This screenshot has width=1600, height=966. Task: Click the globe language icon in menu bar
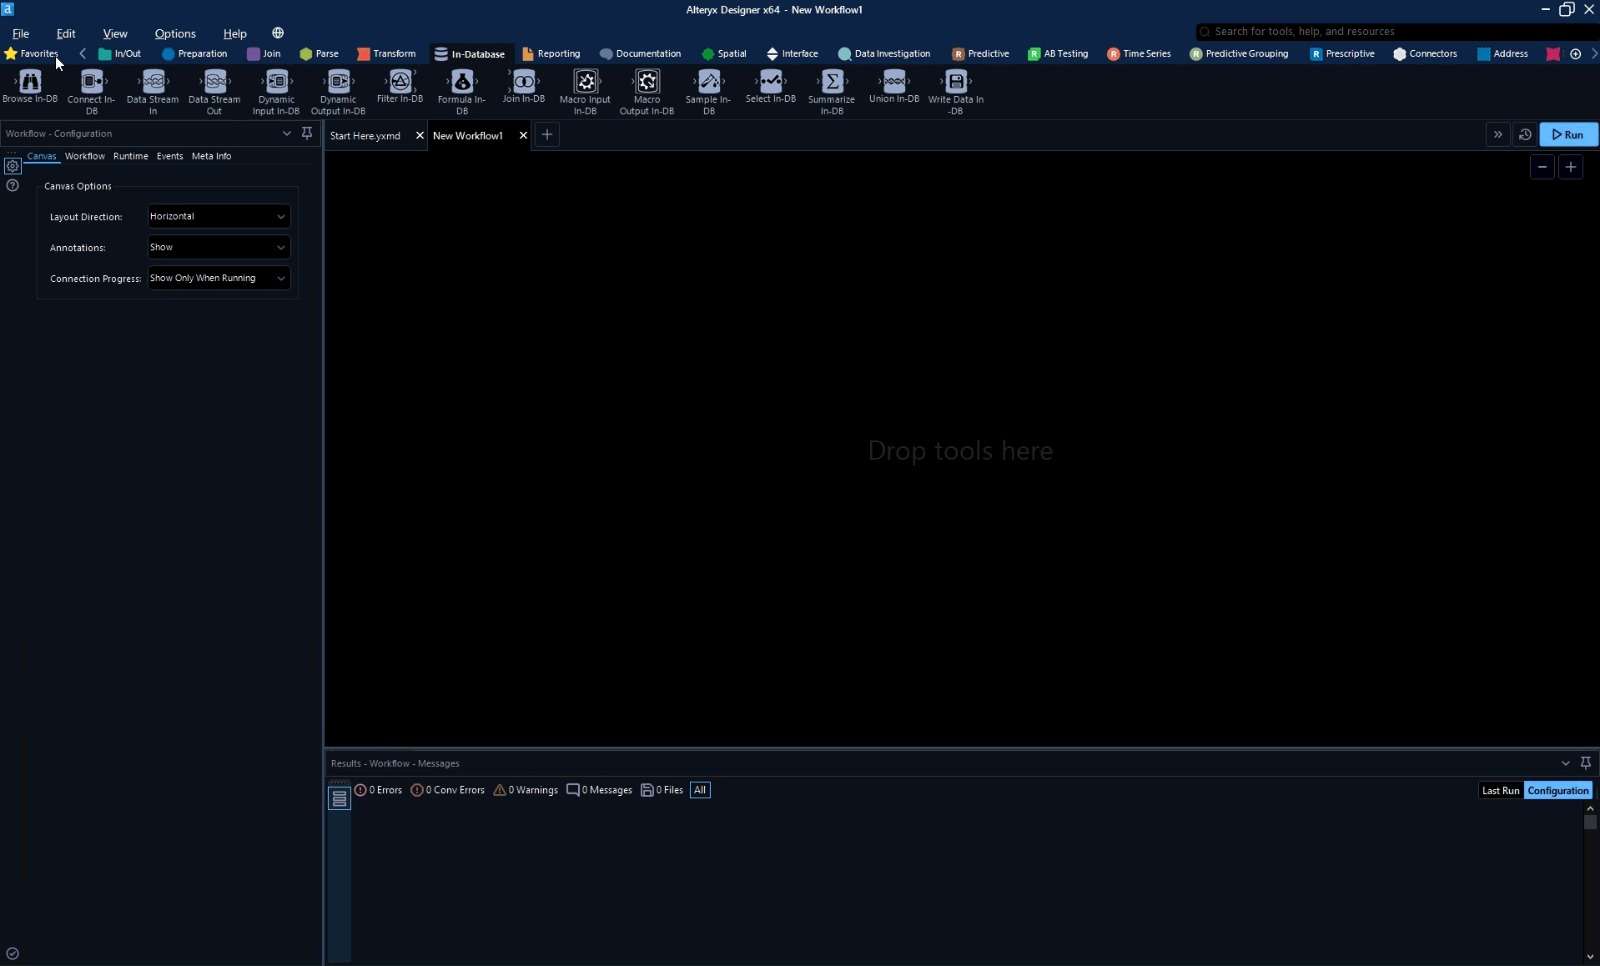coord(278,33)
